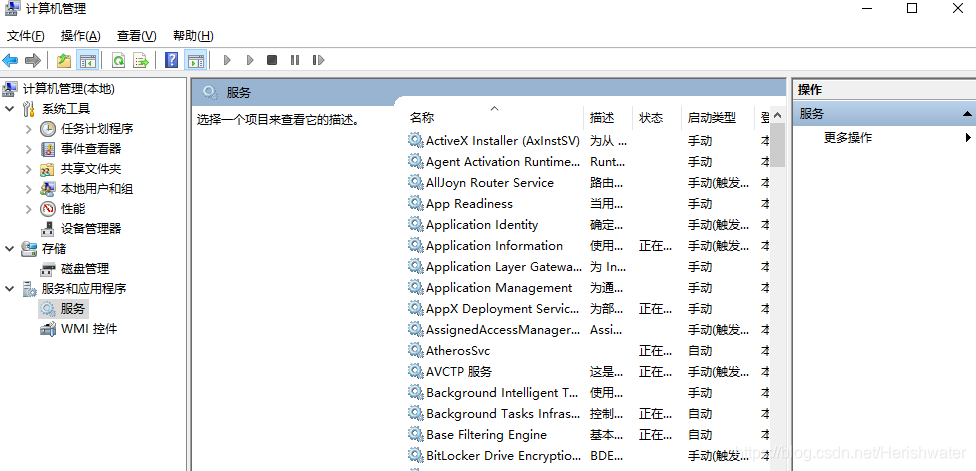This screenshot has height=471, width=976.
Task: Select 本地用户和组 in the tree
Action: (x=96, y=189)
